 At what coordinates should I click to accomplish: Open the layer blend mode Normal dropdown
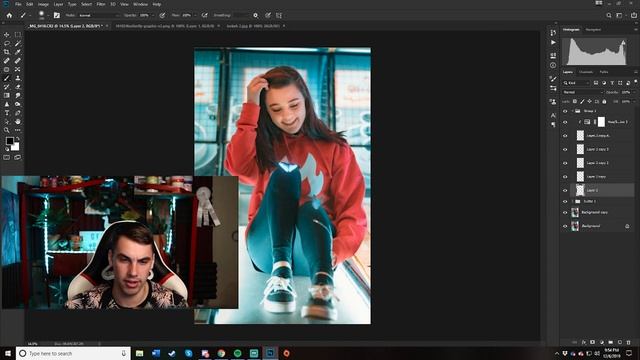582,92
